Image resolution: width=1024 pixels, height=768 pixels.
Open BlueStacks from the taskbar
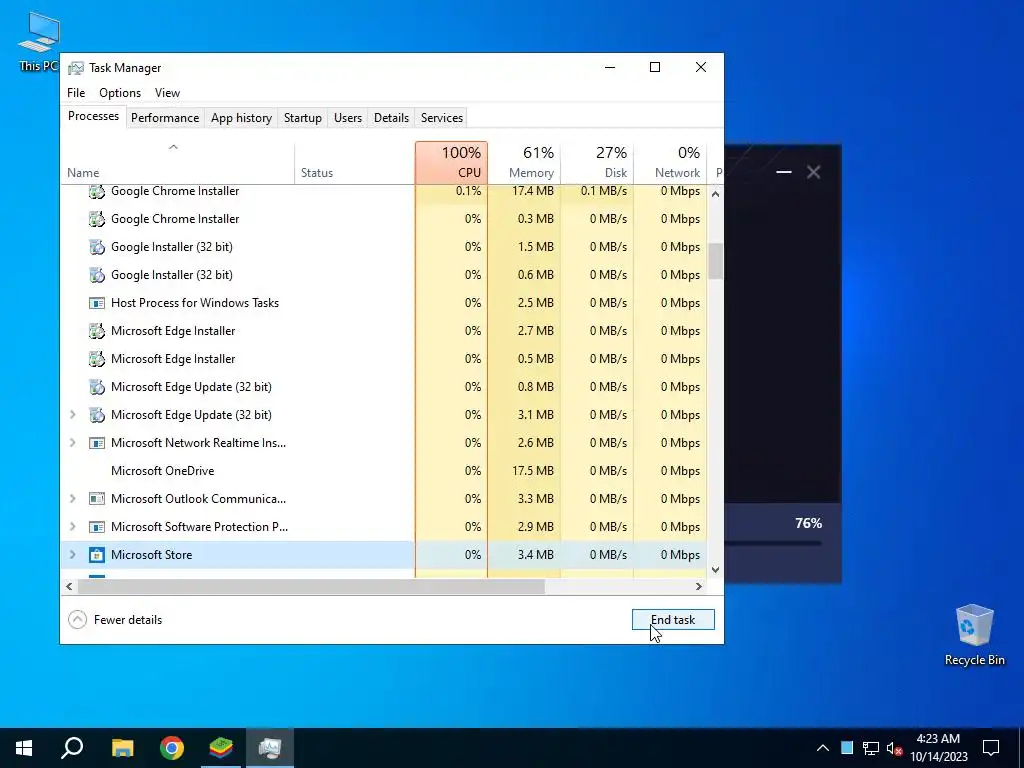pyautogui.click(x=221, y=748)
